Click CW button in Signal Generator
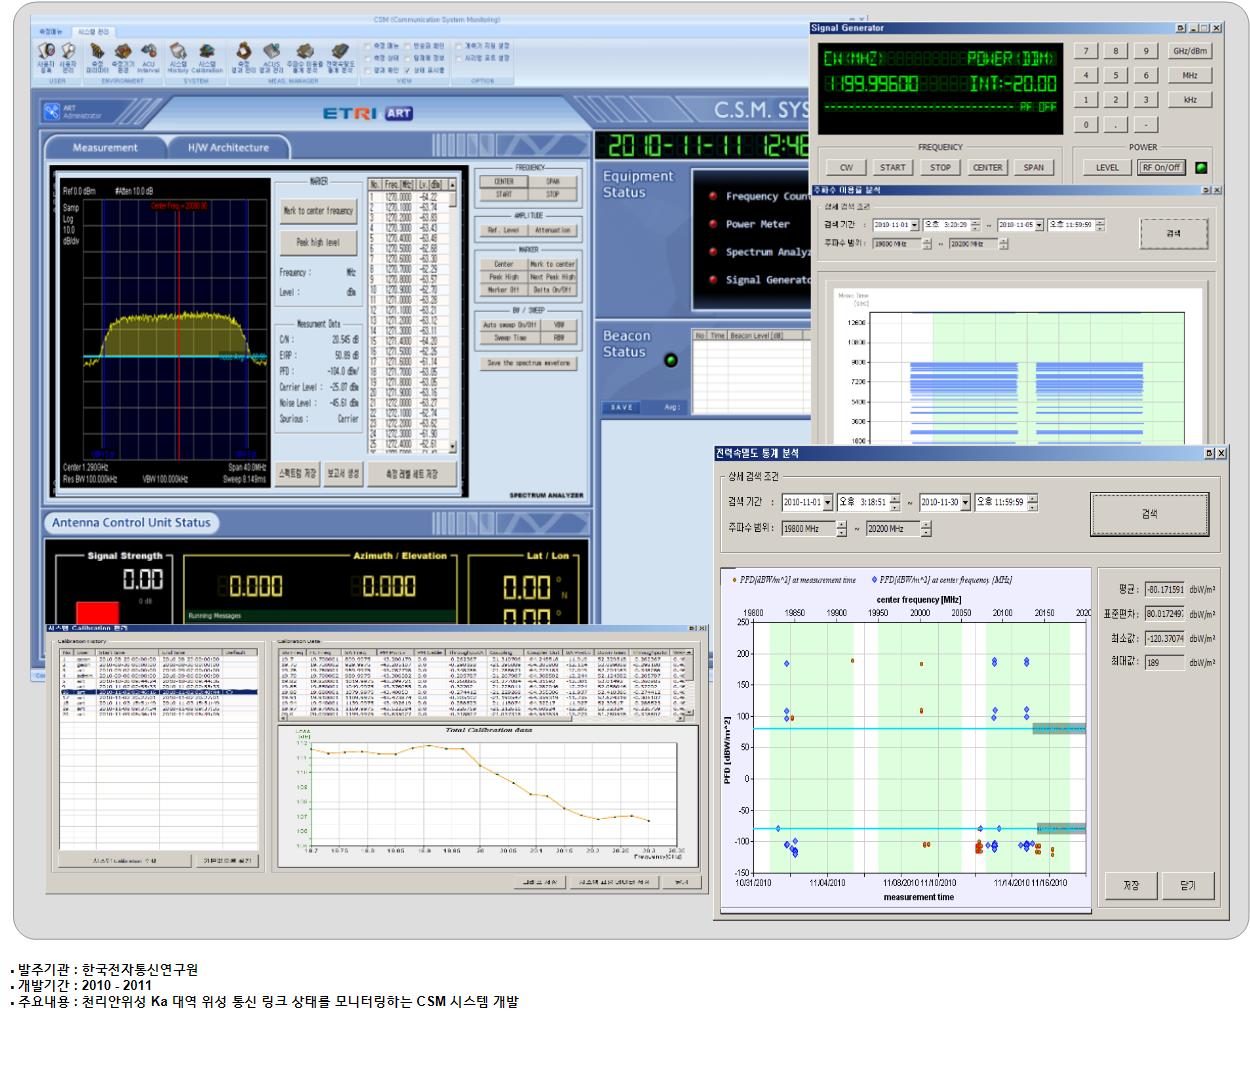The width and height of the screenshot is (1250, 1075). pyautogui.click(x=846, y=168)
